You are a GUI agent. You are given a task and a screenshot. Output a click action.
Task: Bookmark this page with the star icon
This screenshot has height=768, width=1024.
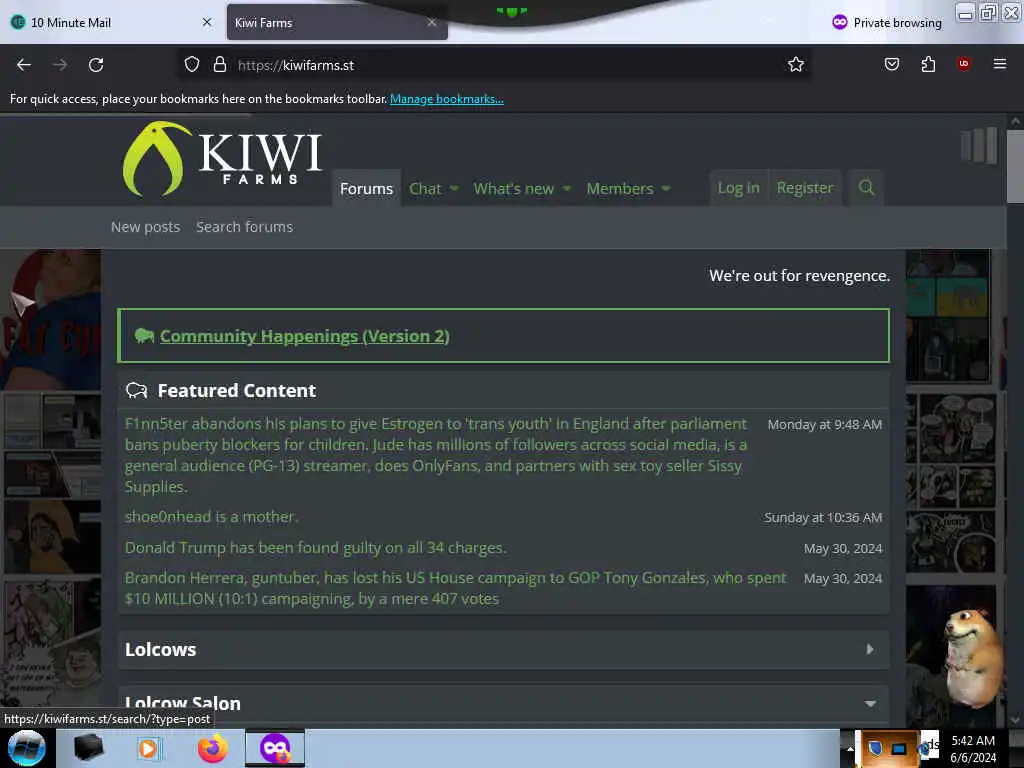(x=795, y=65)
